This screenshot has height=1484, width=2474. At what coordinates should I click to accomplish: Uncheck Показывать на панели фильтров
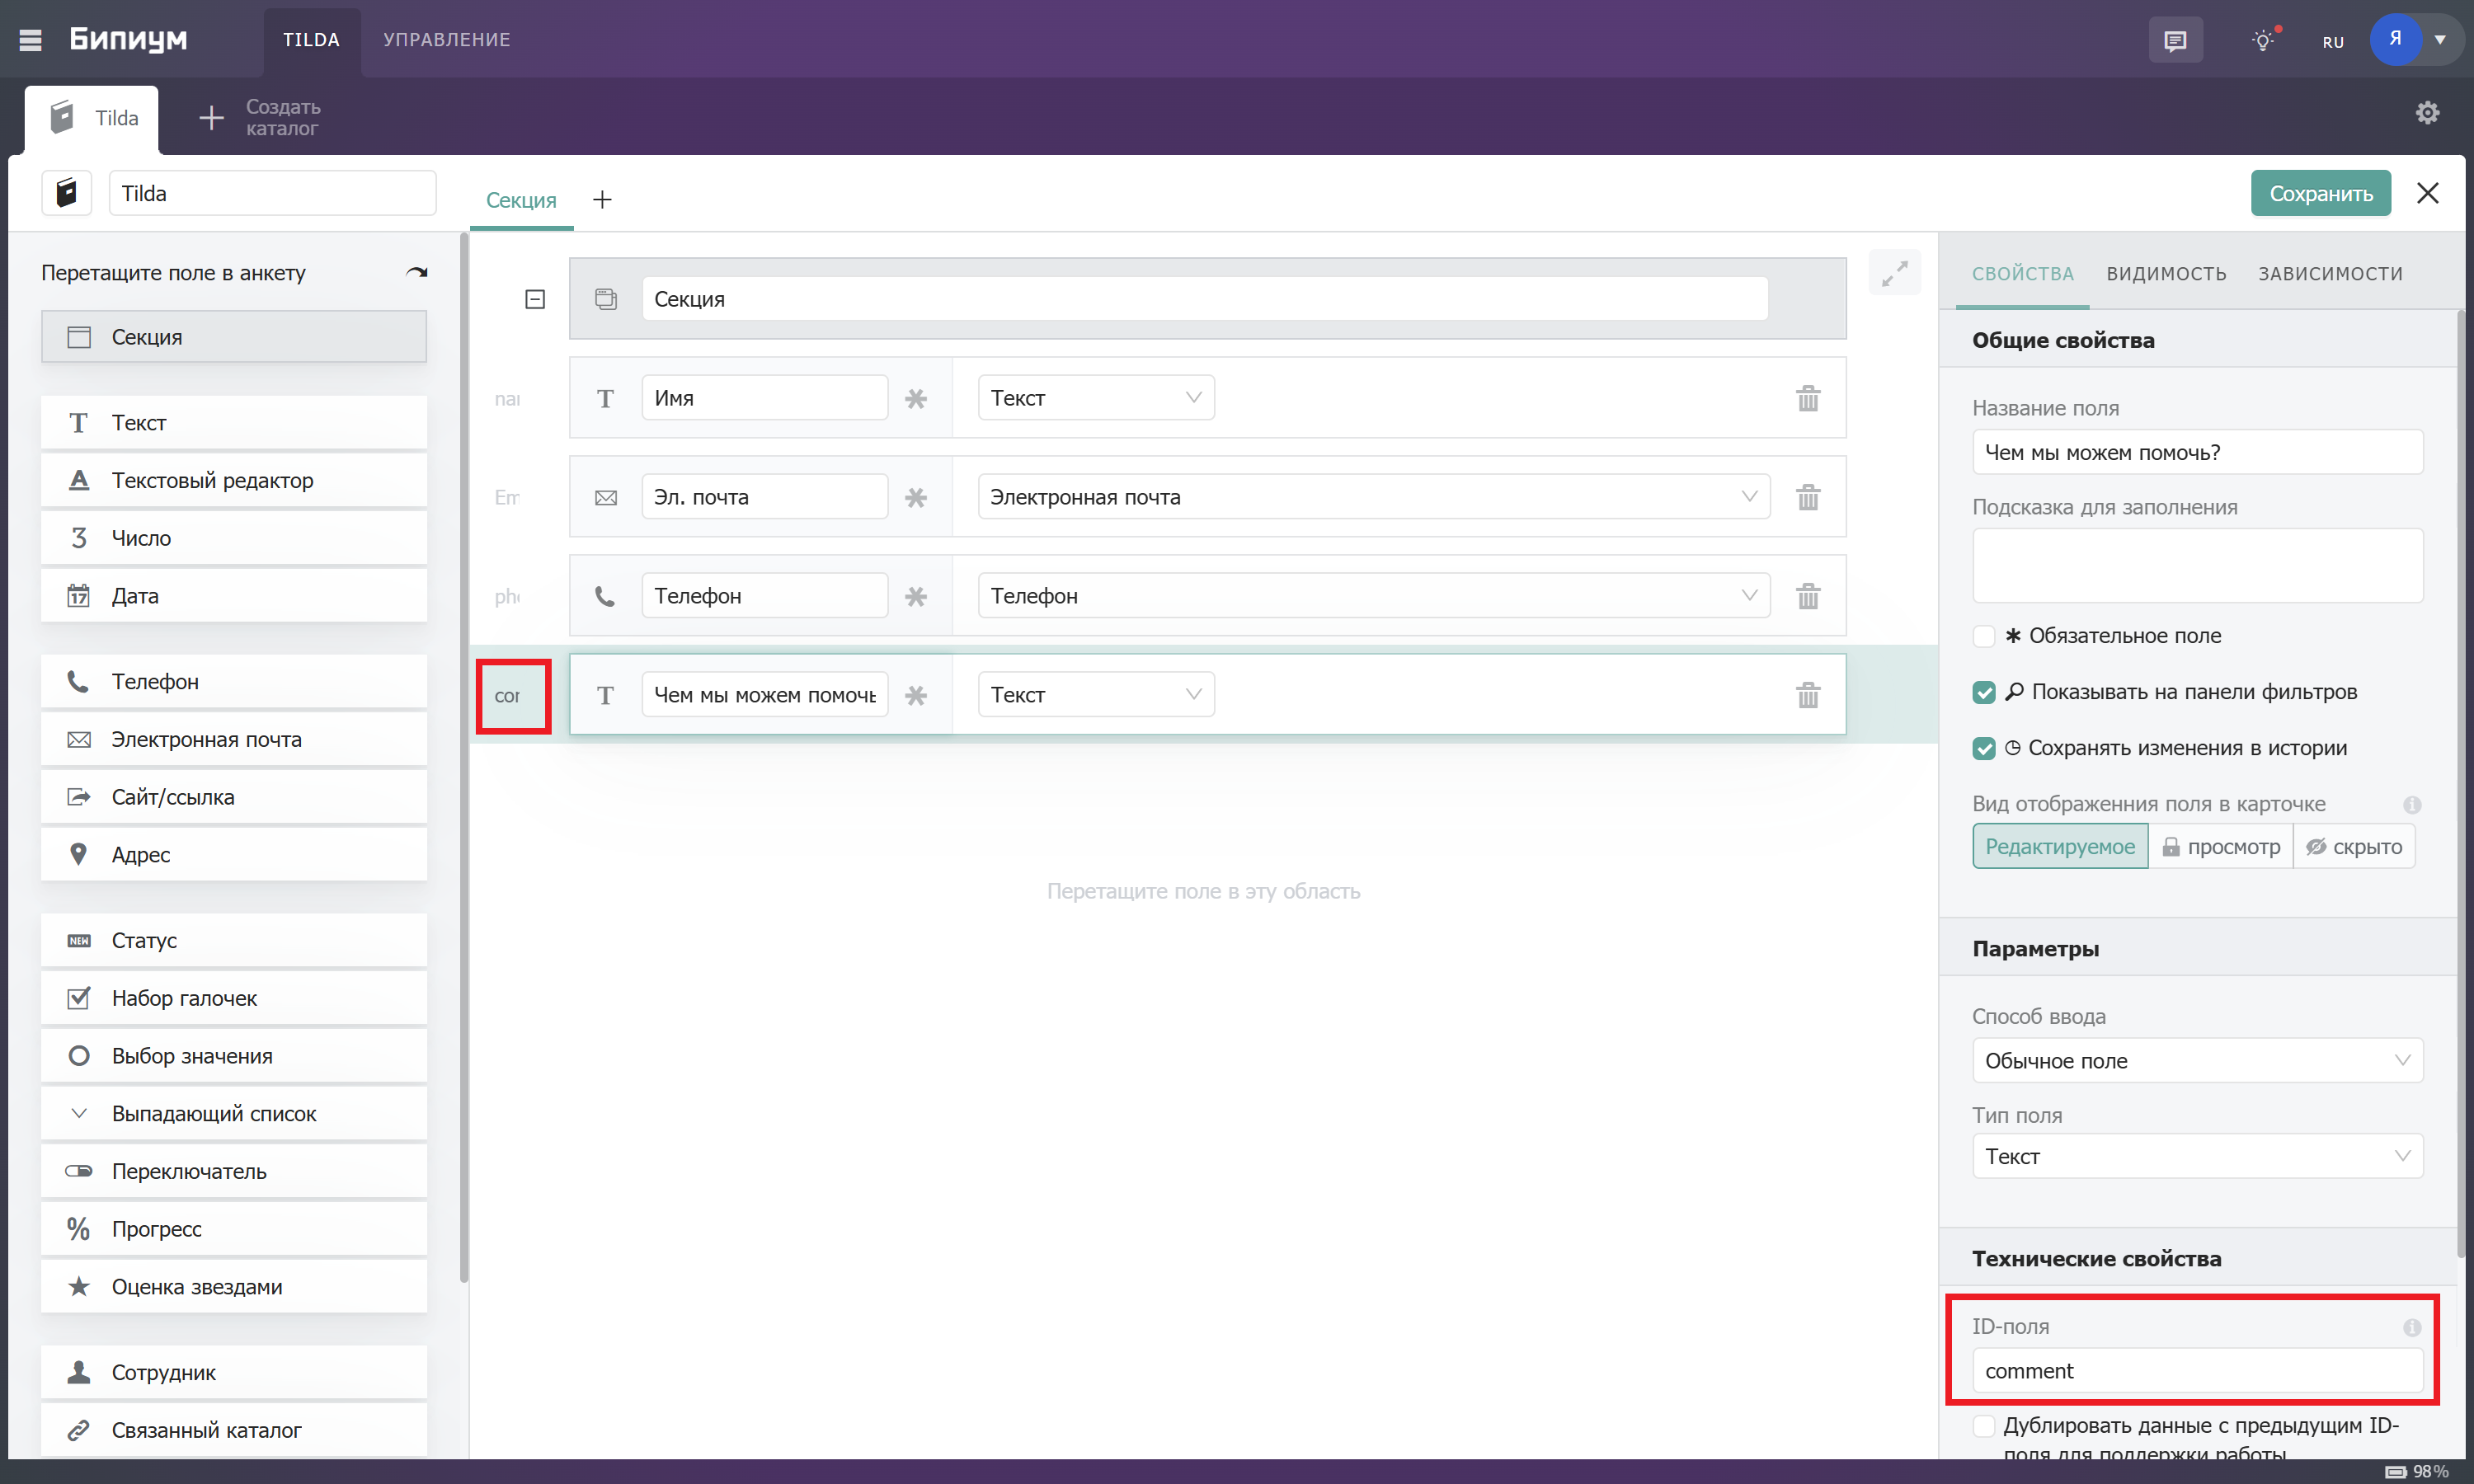pos(1984,692)
